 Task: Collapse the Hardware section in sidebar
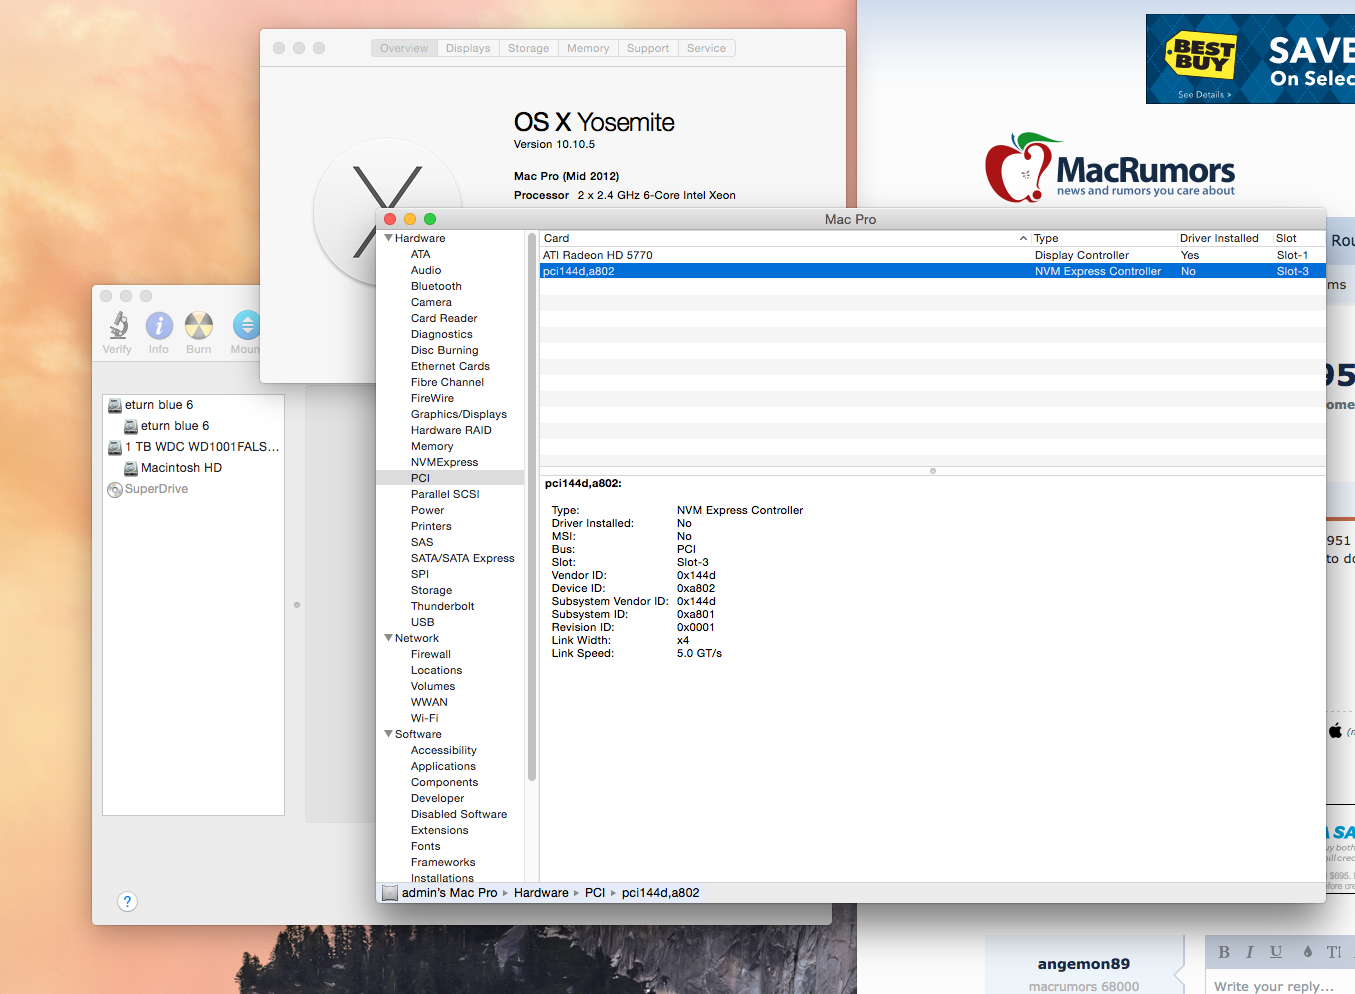(389, 238)
